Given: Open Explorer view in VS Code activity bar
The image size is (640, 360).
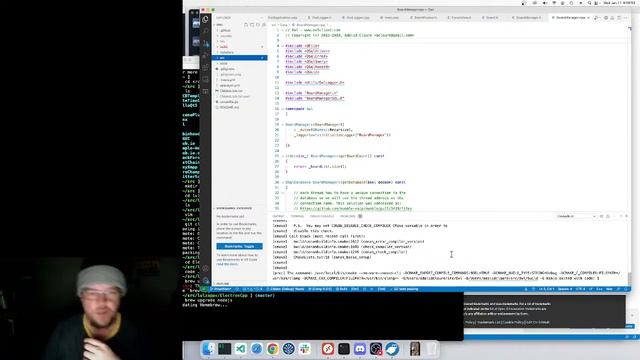Looking at the screenshot, I should (206, 19).
